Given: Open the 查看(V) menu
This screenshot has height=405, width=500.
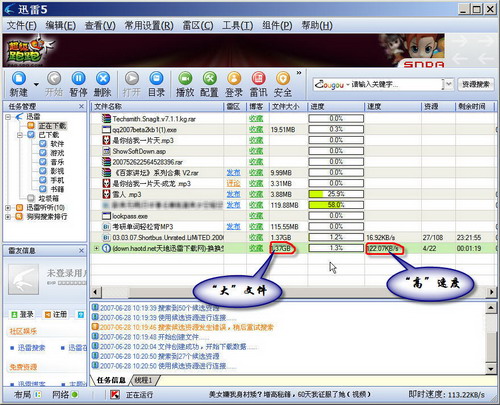Looking at the screenshot, I should [x=100, y=25].
